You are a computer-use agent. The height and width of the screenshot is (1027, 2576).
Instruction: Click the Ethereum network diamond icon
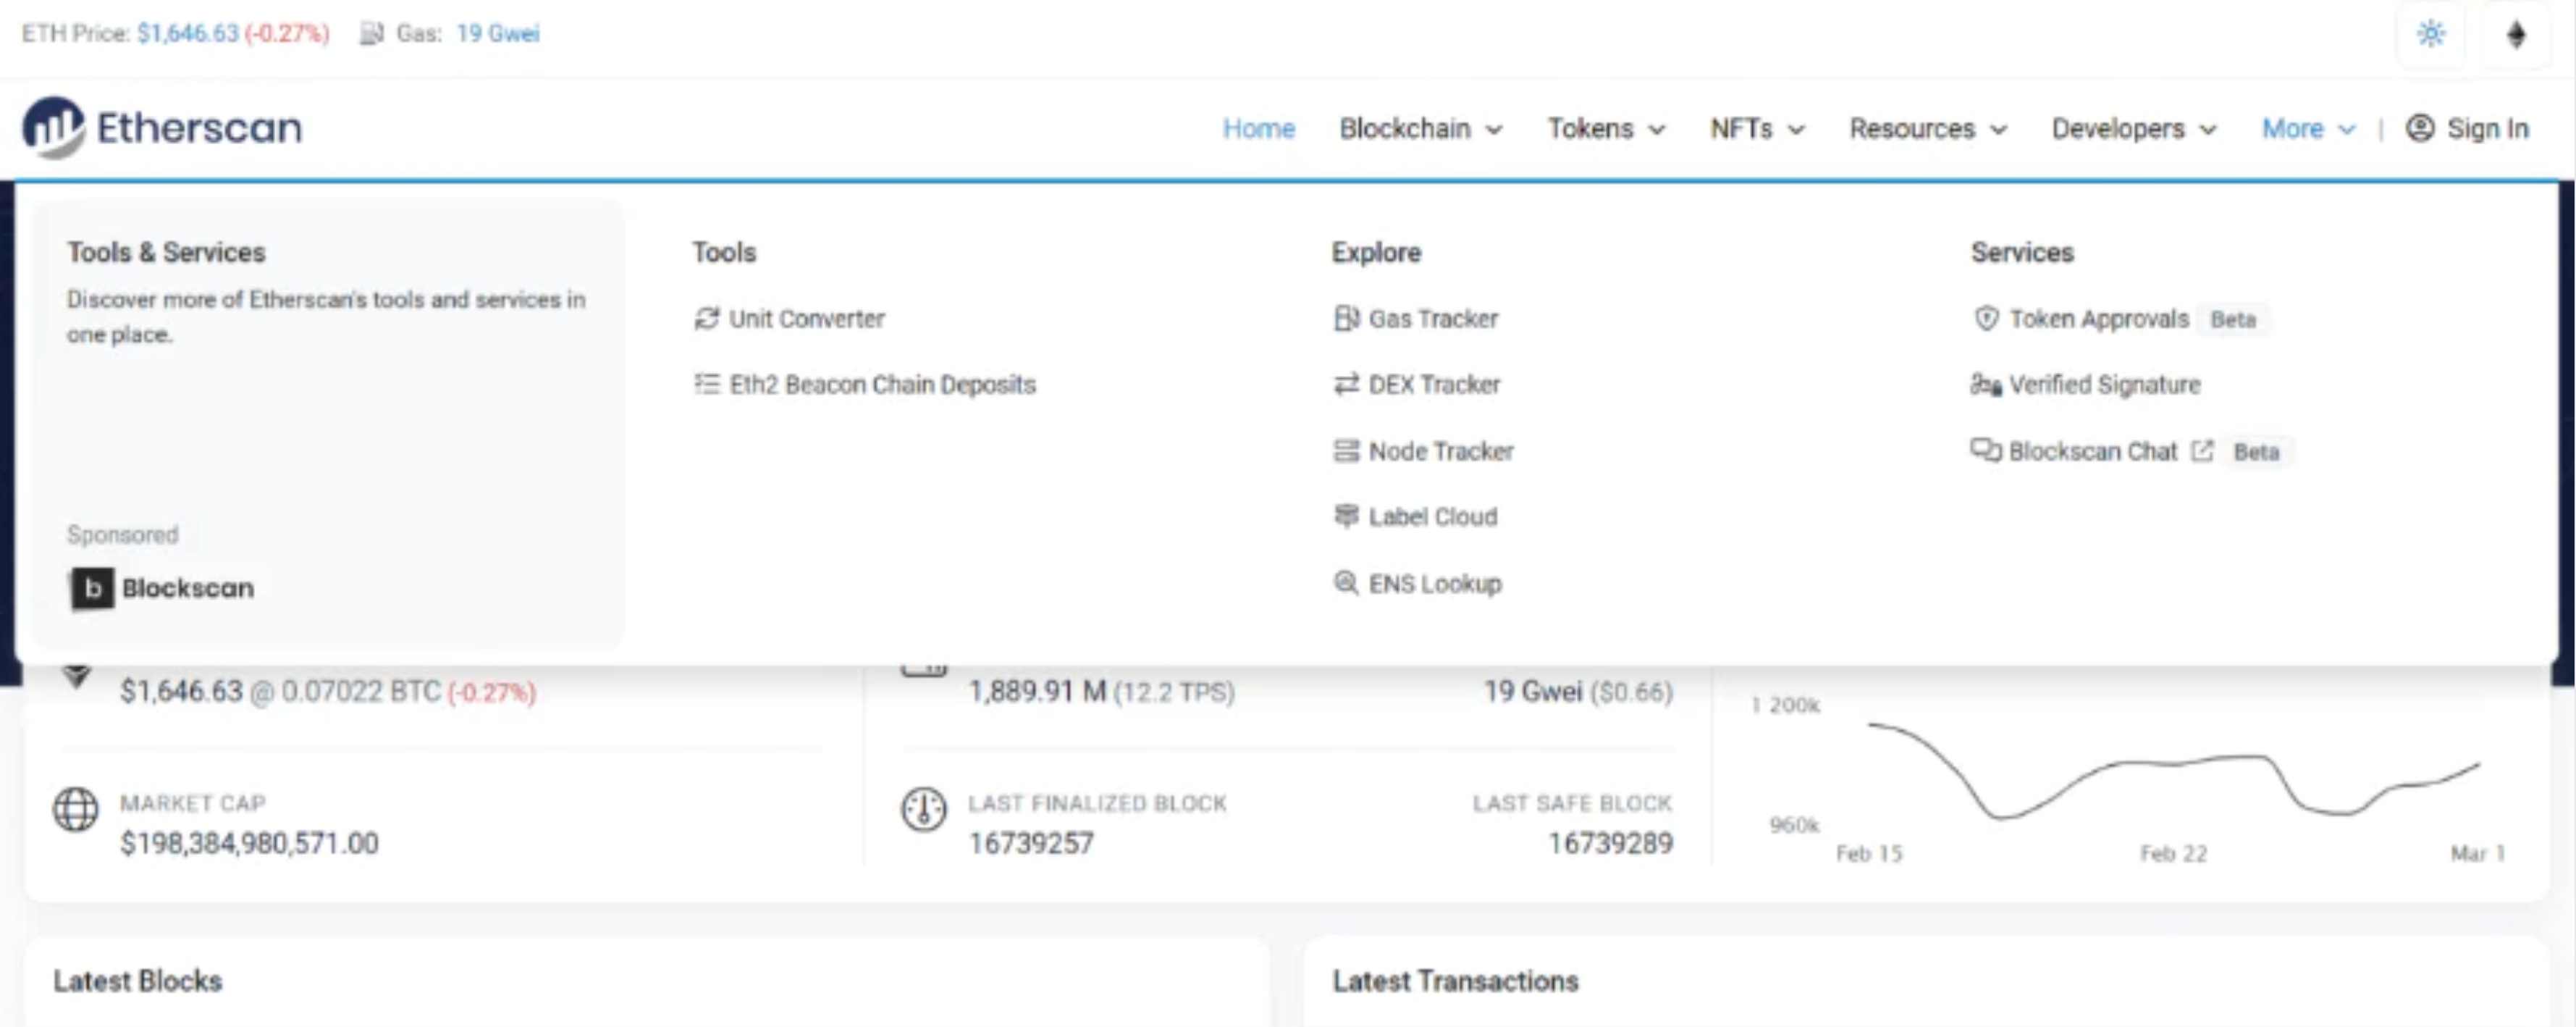pyautogui.click(x=2516, y=34)
